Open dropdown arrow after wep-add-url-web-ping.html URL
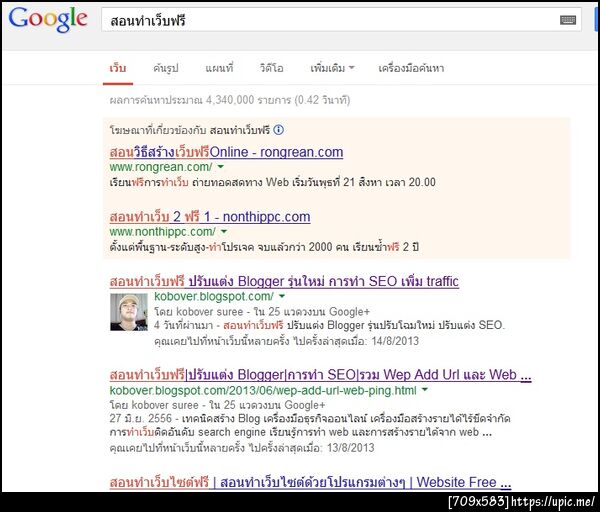Image resolution: width=600 pixels, height=512 pixels. (425, 390)
